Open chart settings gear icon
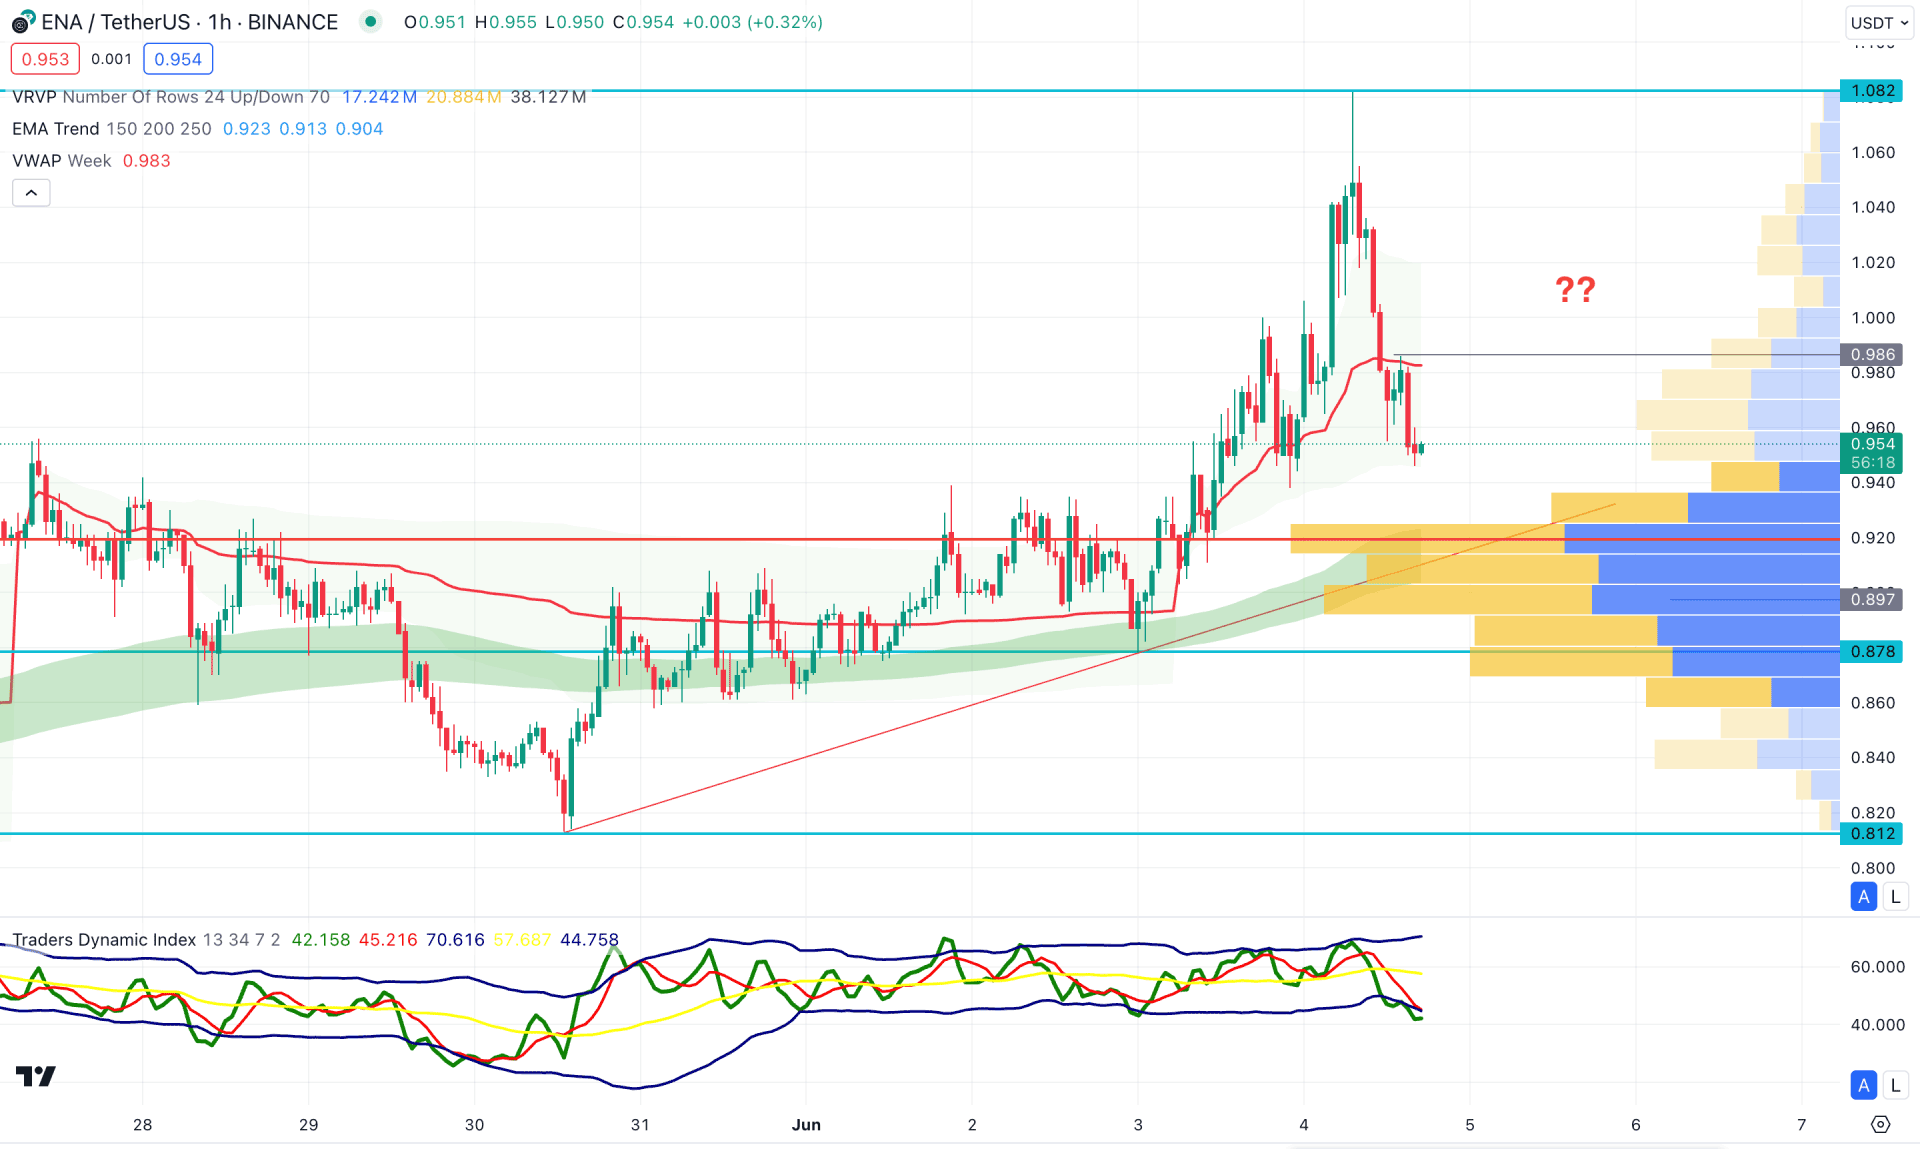Screen dimensions: 1920x1149 click(1880, 1125)
